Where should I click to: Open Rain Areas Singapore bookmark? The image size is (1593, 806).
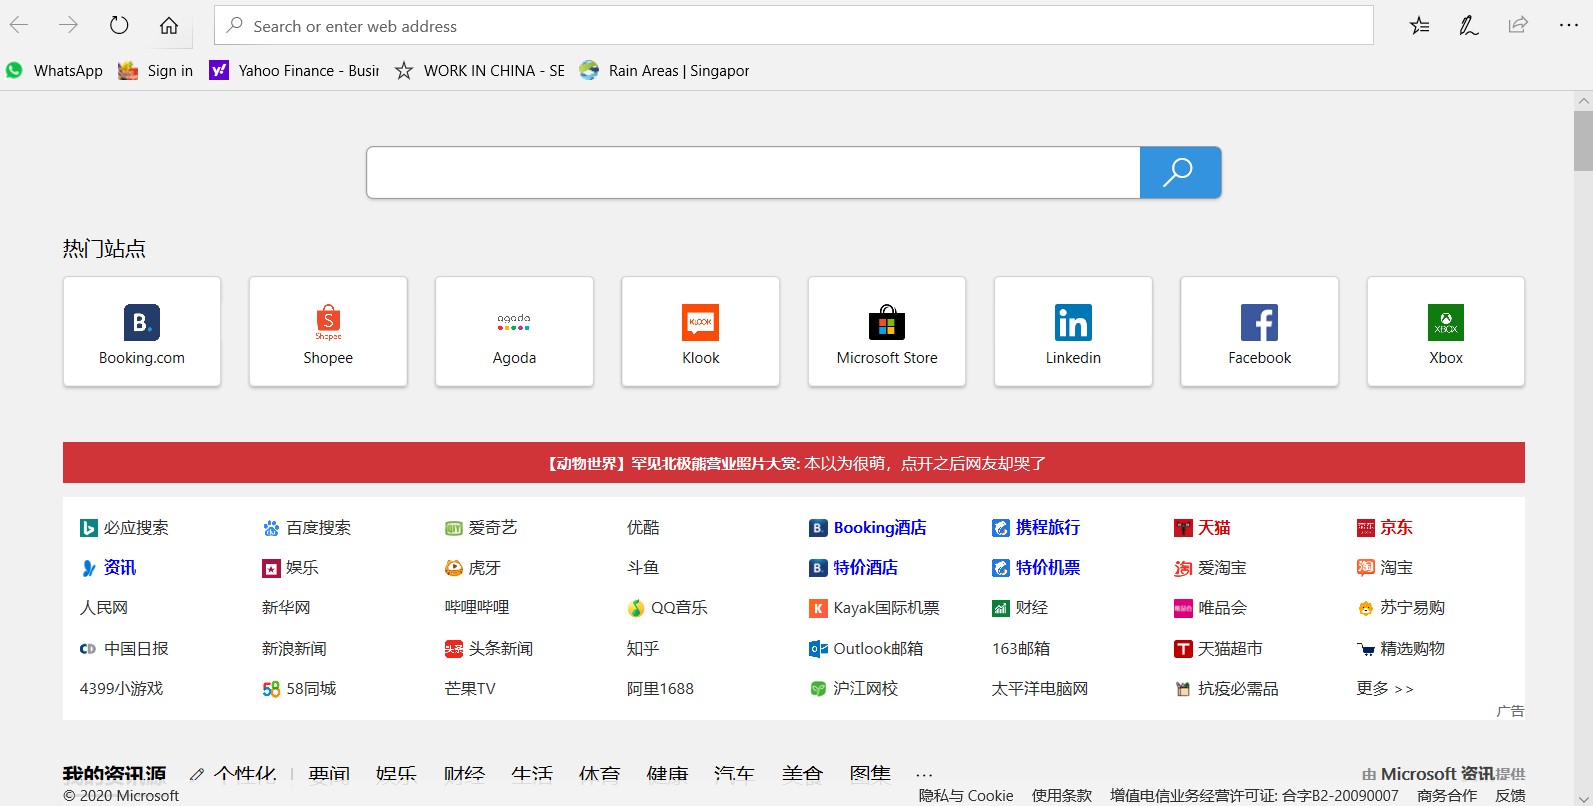664,70
